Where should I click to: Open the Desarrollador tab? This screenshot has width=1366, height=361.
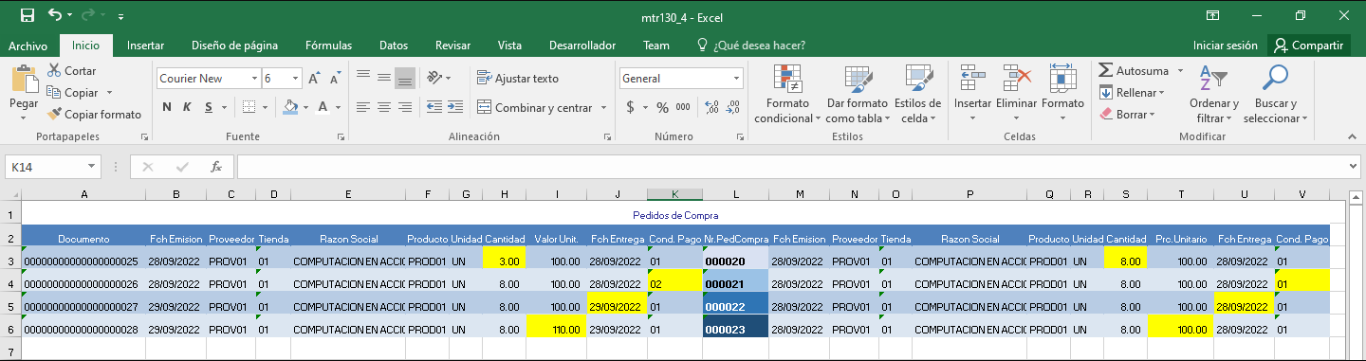(x=582, y=45)
